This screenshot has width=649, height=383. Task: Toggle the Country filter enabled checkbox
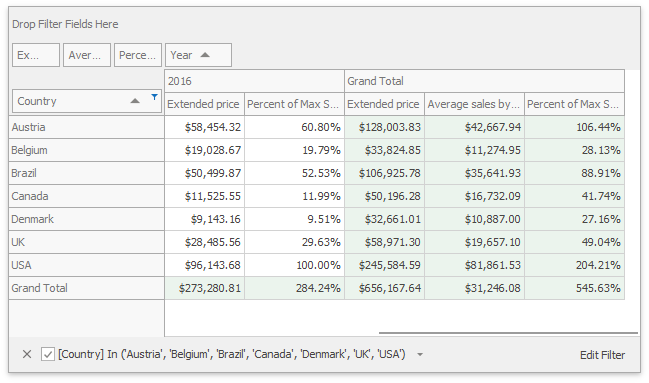point(48,354)
